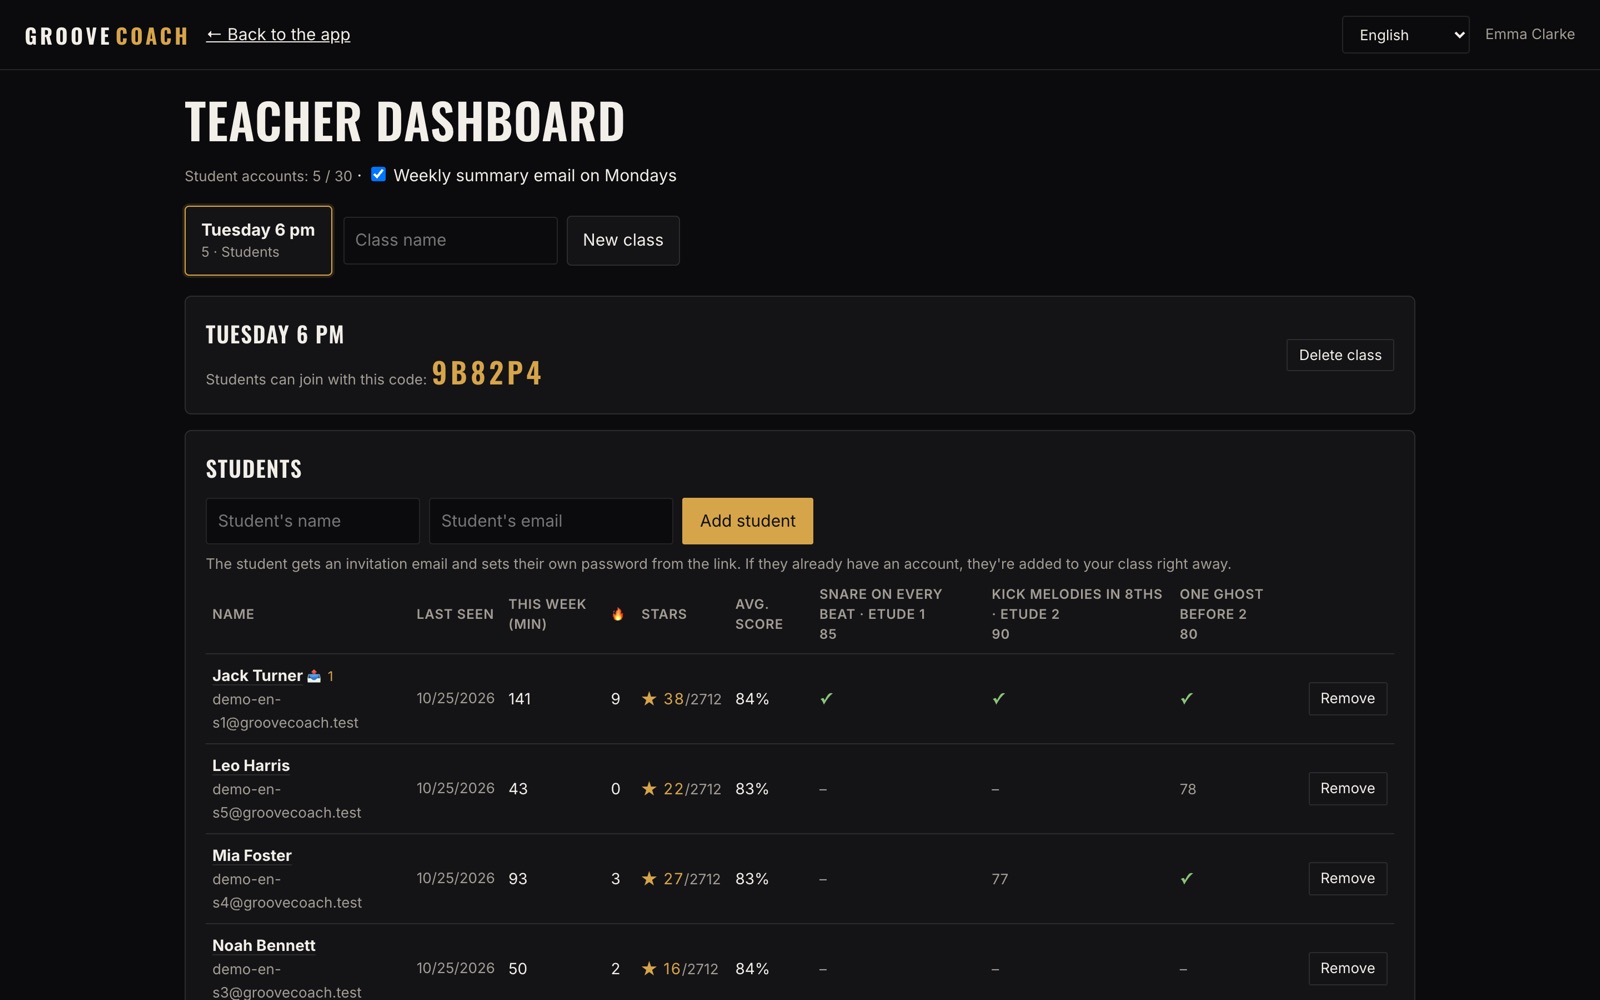Image resolution: width=1600 pixels, height=1000 pixels.
Task: Remove Leo Harris from the class
Action: (1347, 788)
